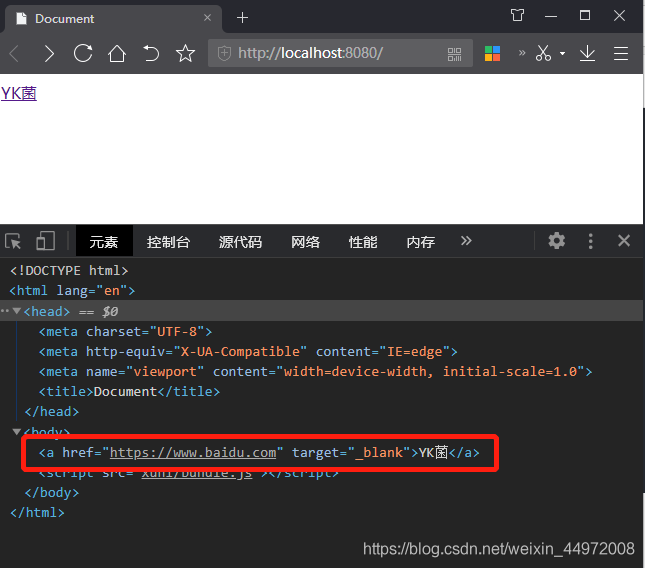Go back to previous page

(15, 53)
